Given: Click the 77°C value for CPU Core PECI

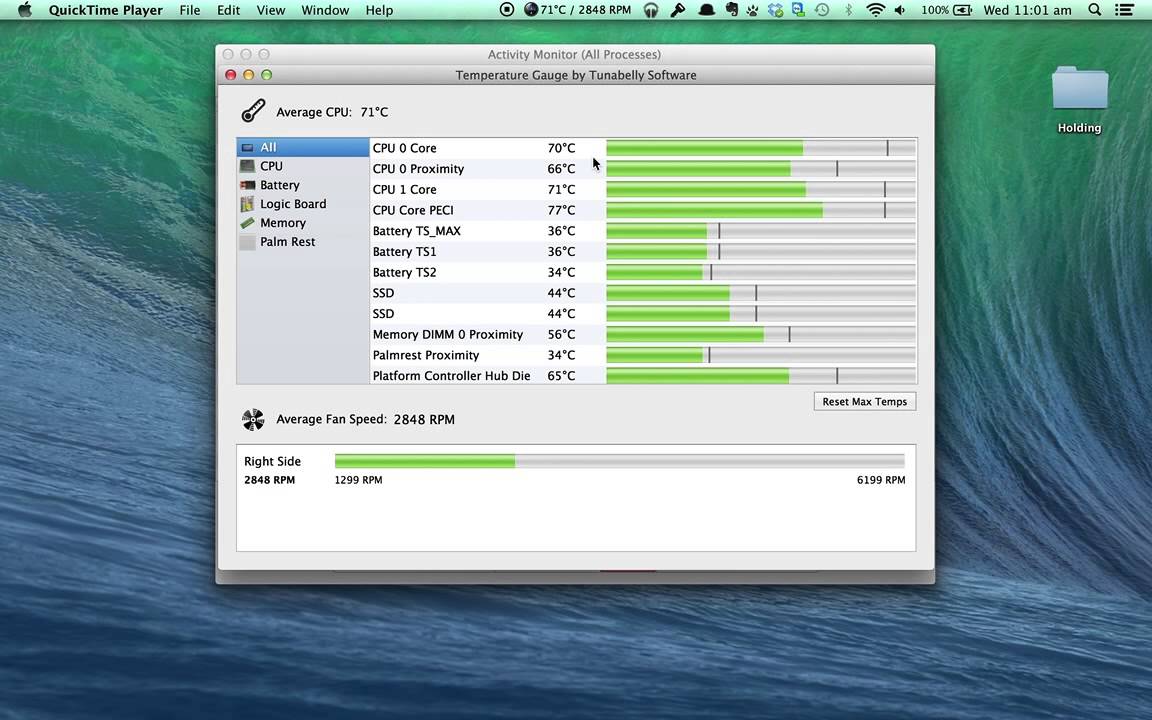Looking at the screenshot, I should point(561,210).
